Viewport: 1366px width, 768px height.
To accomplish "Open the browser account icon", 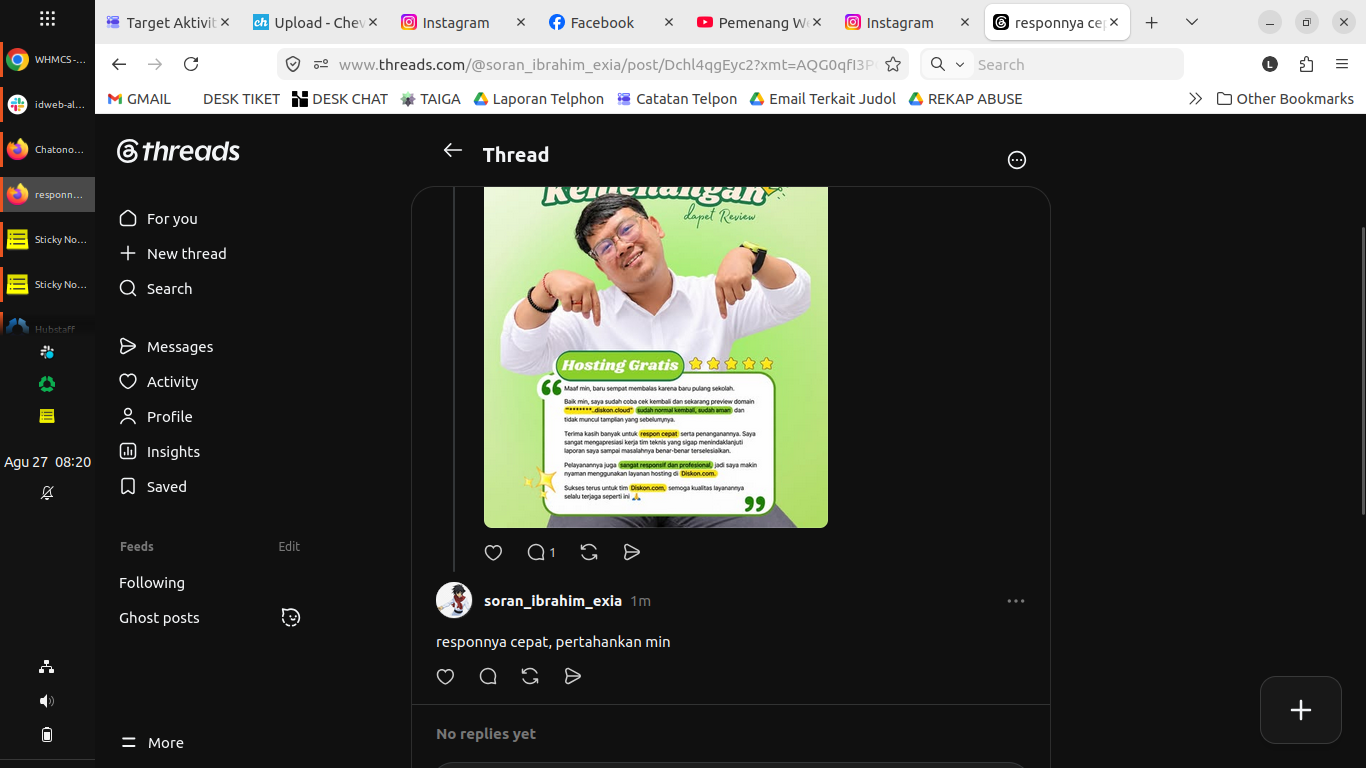I will point(1270,64).
